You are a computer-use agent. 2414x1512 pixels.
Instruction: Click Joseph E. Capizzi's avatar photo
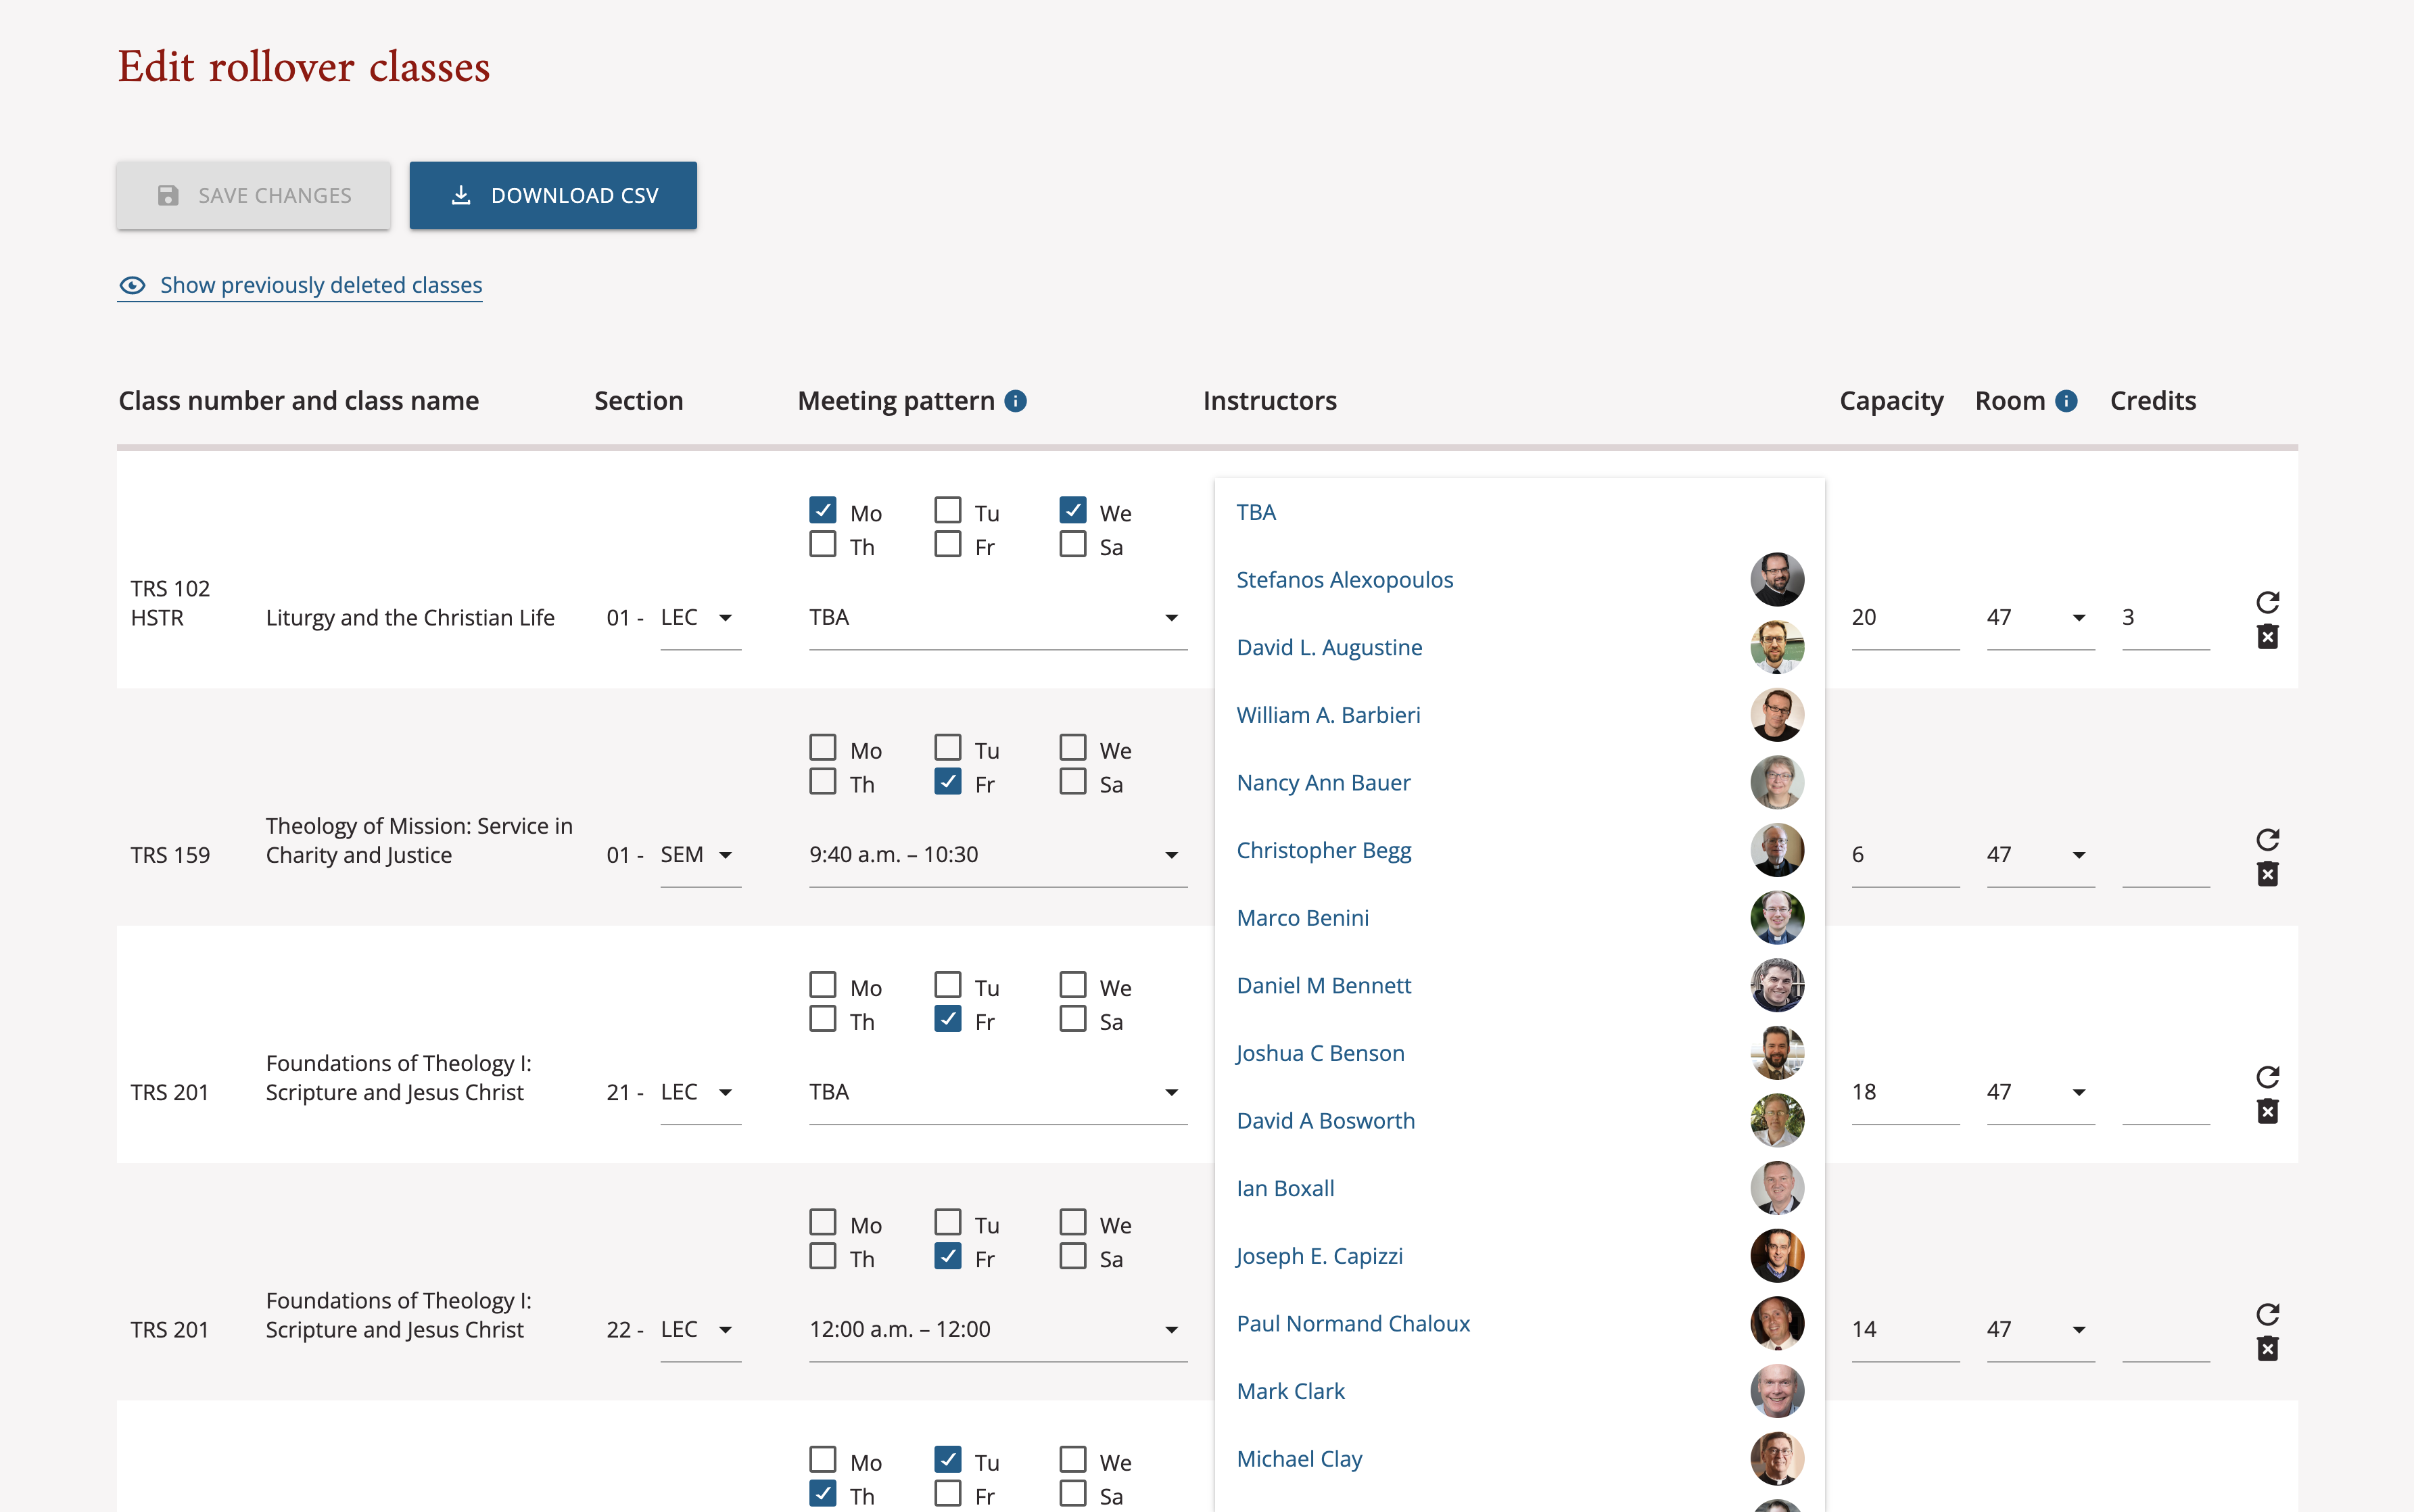pyautogui.click(x=1777, y=1256)
